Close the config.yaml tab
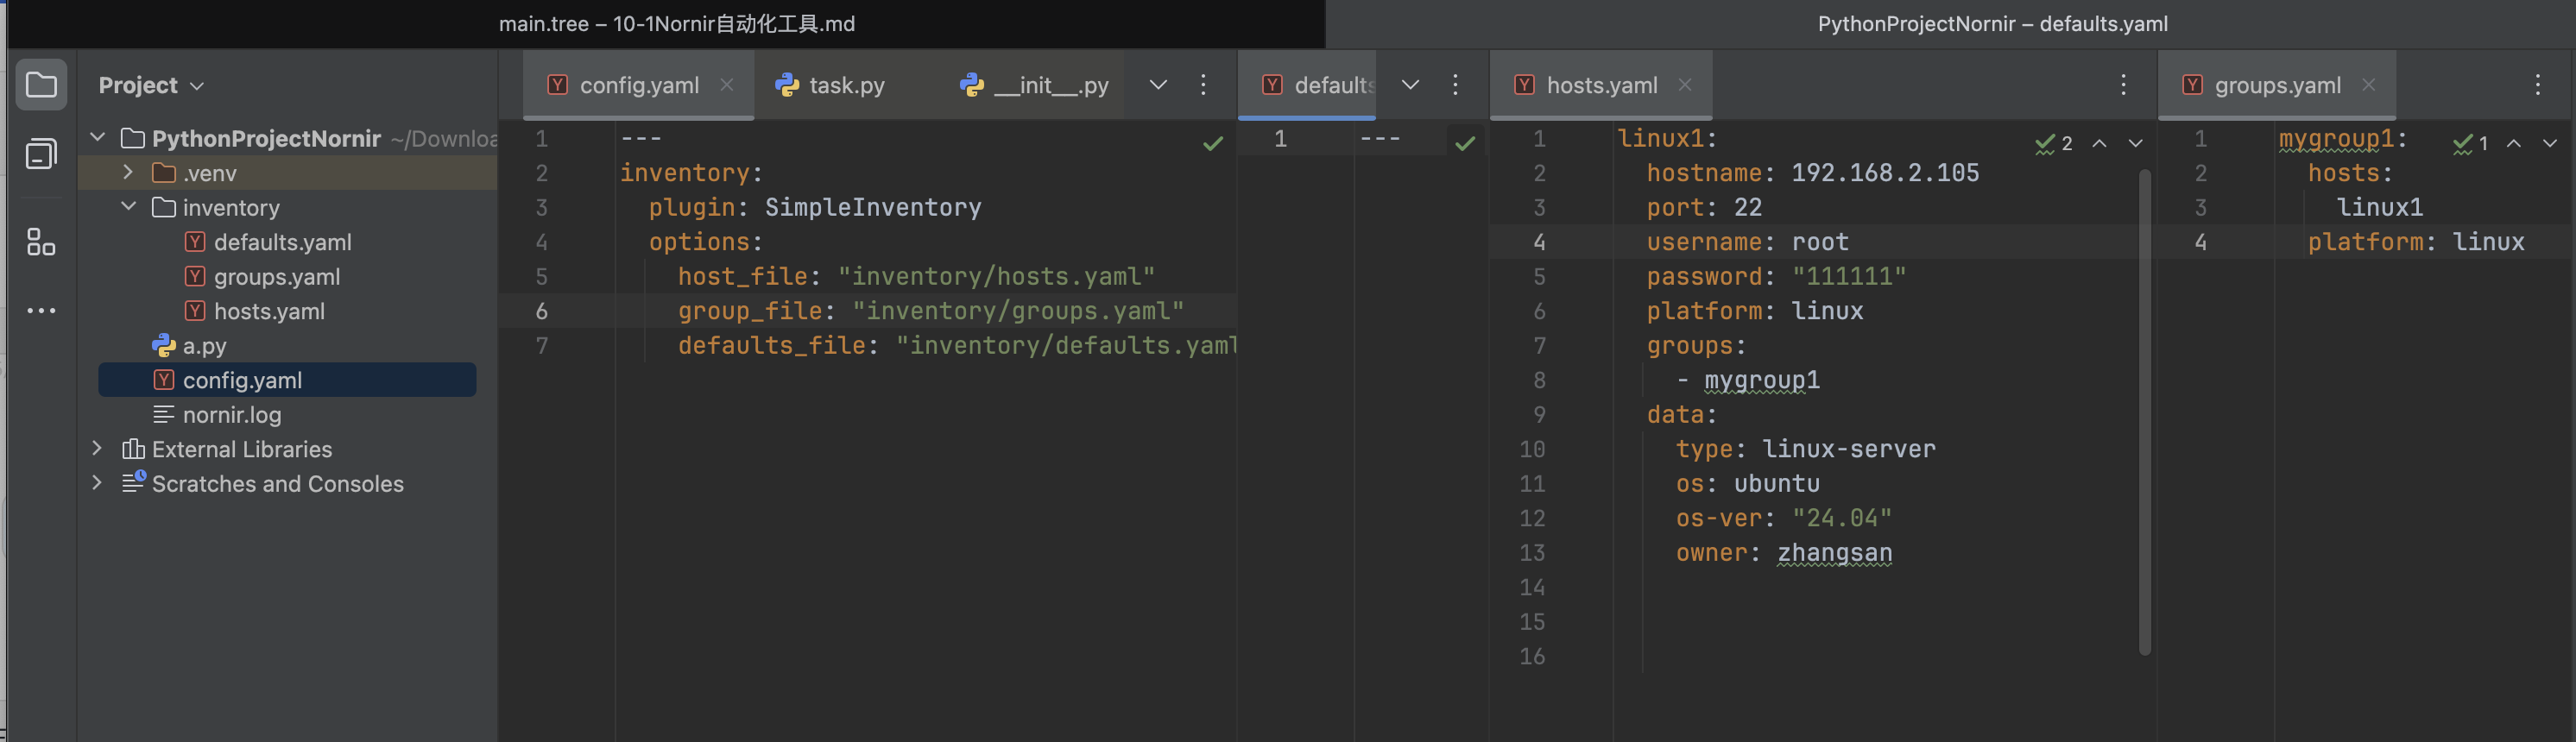The image size is (2576, 742). (x=727, y=85)
